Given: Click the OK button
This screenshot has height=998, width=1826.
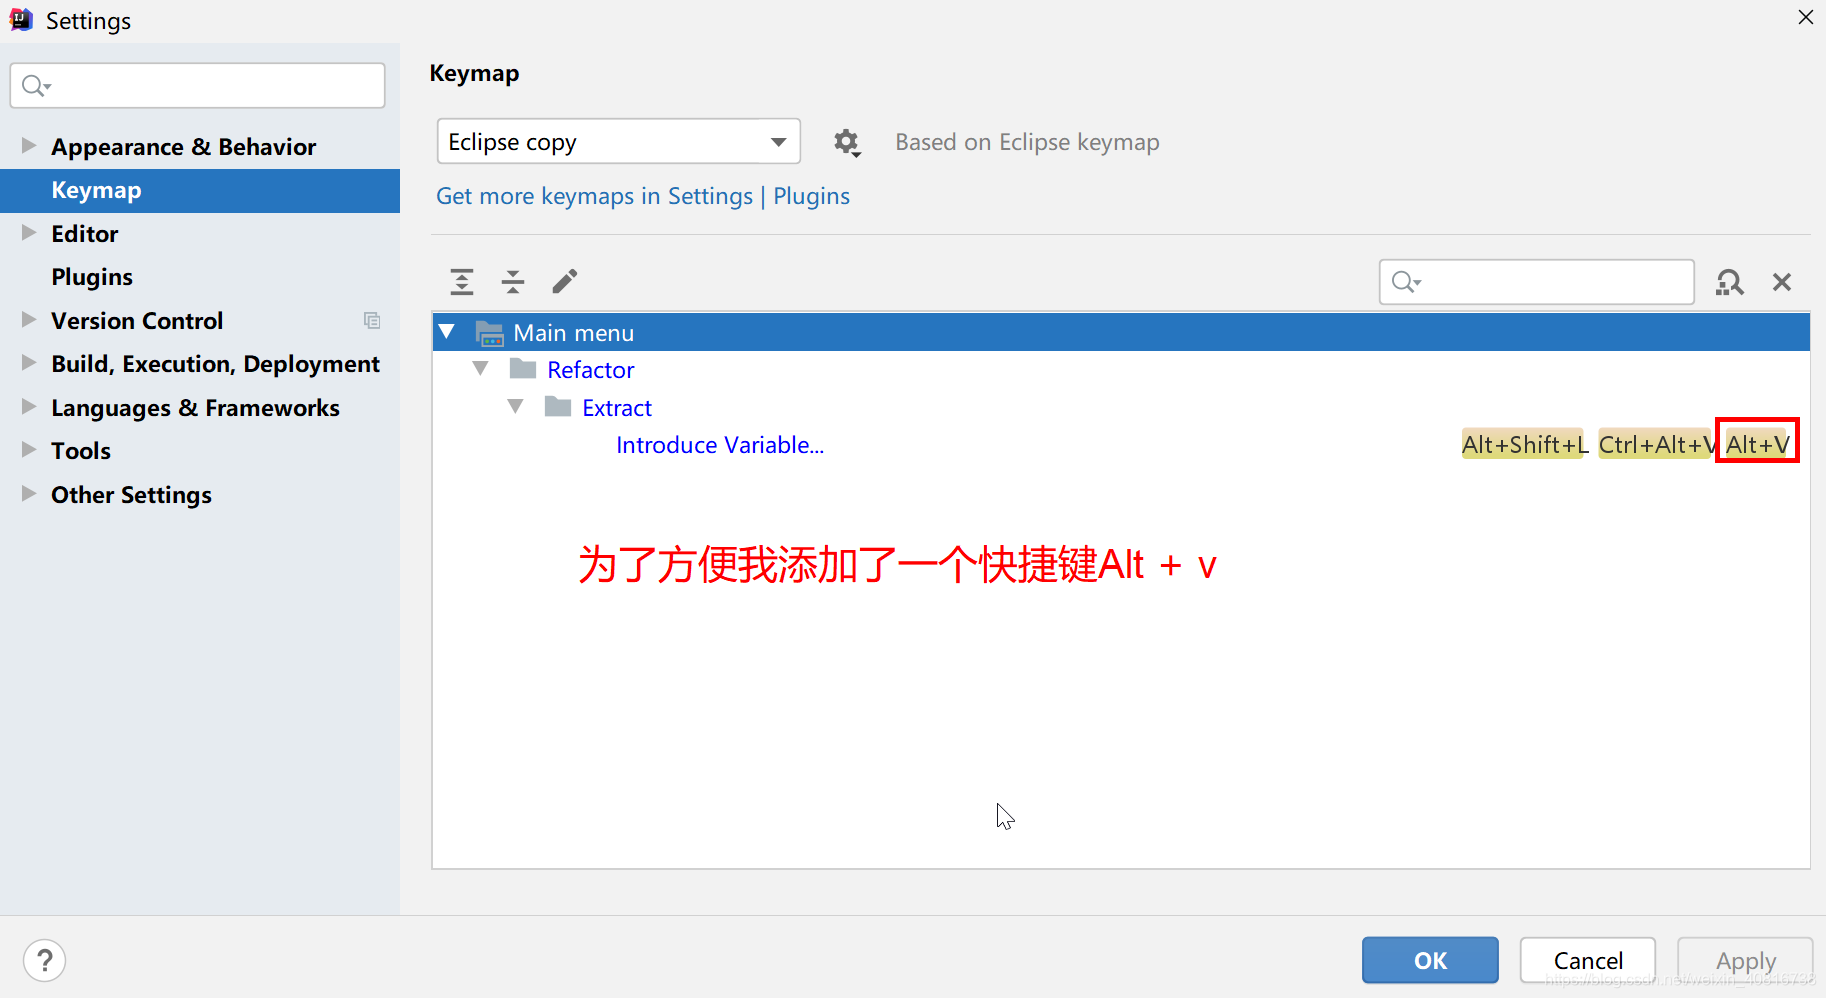Looking at the screenshot, I should (1430, 960).
